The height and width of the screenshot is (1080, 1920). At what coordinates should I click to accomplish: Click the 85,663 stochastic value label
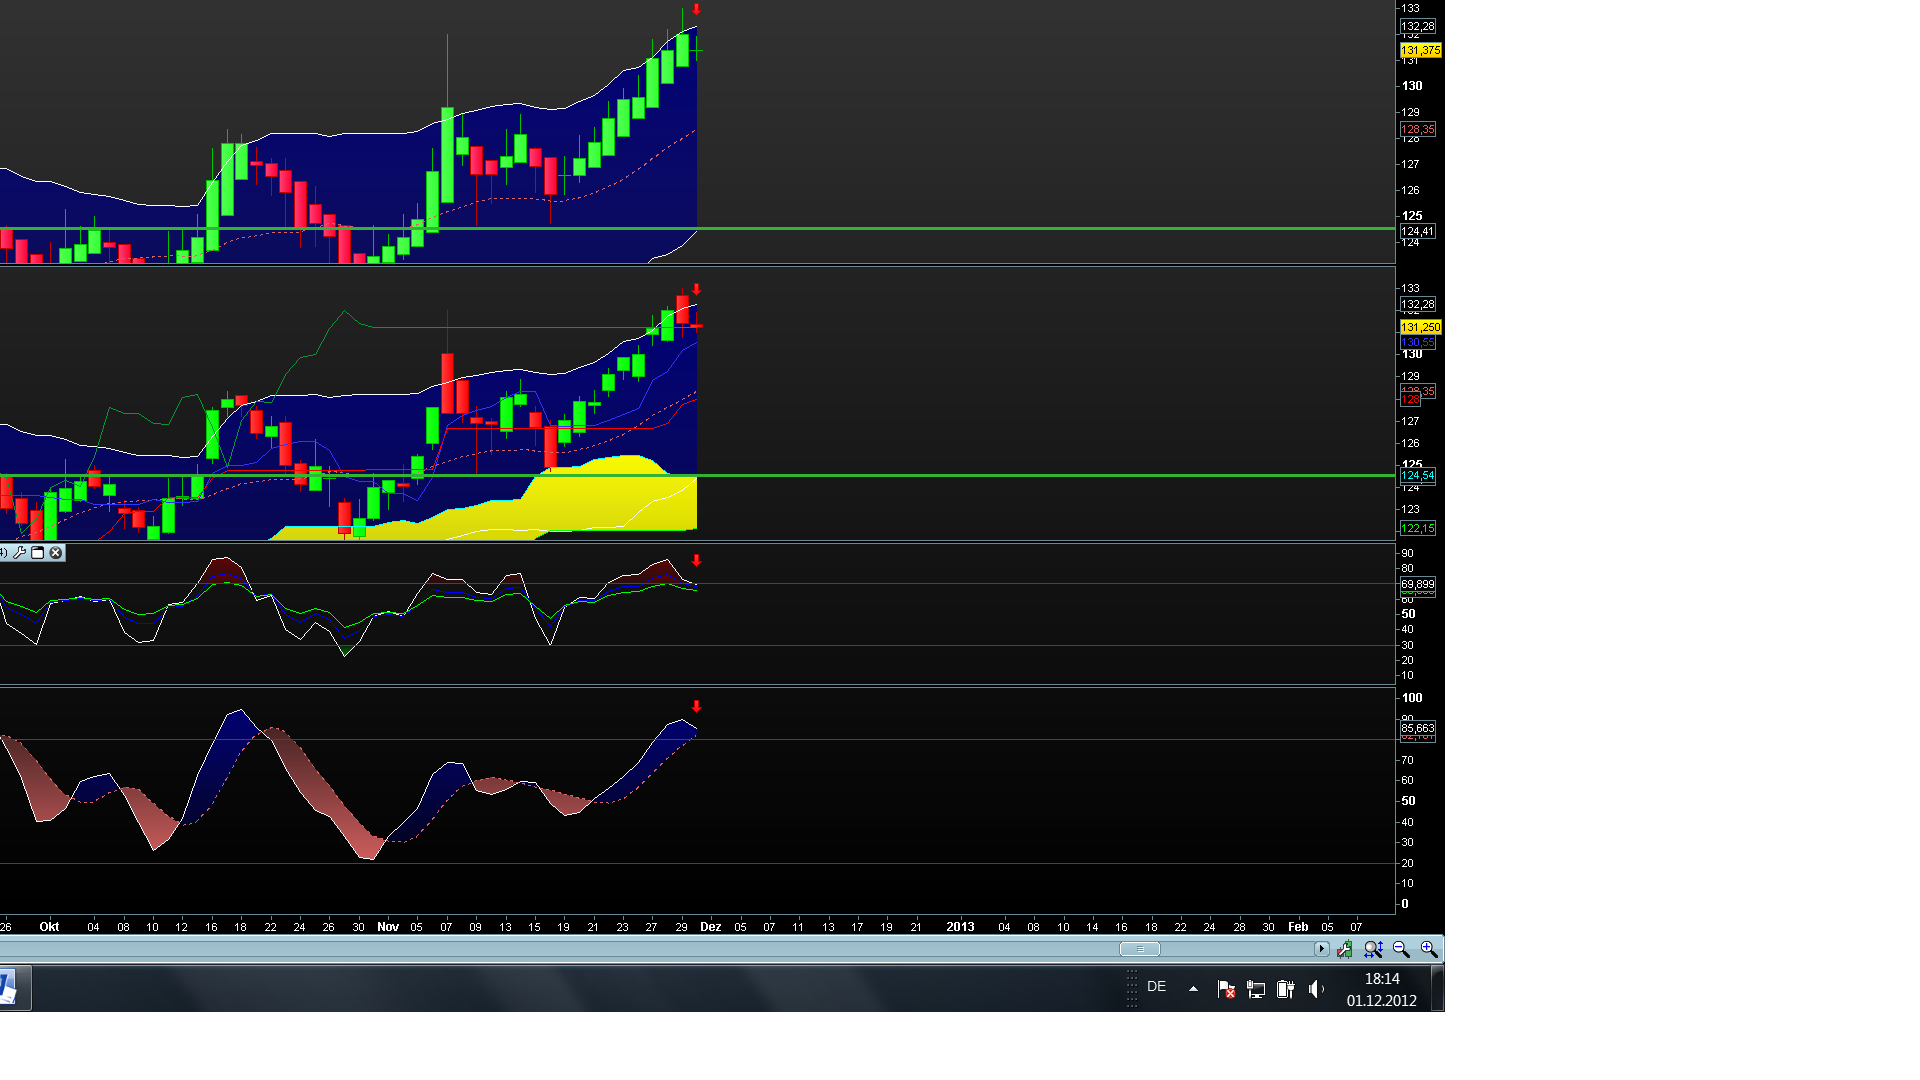tap(1418, 729)
